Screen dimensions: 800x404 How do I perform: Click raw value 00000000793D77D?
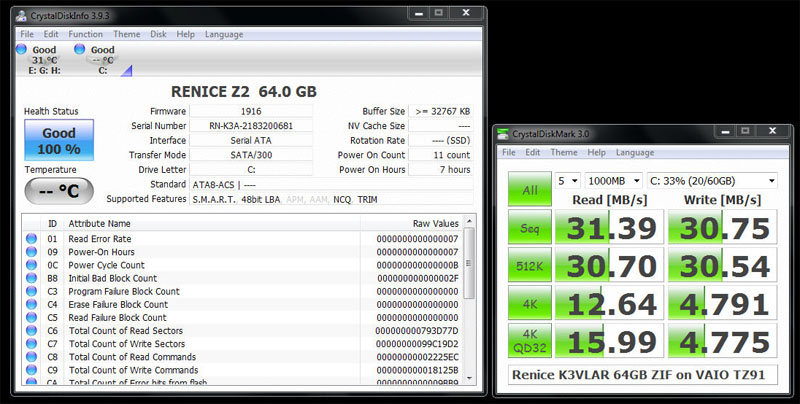(417, 331)
